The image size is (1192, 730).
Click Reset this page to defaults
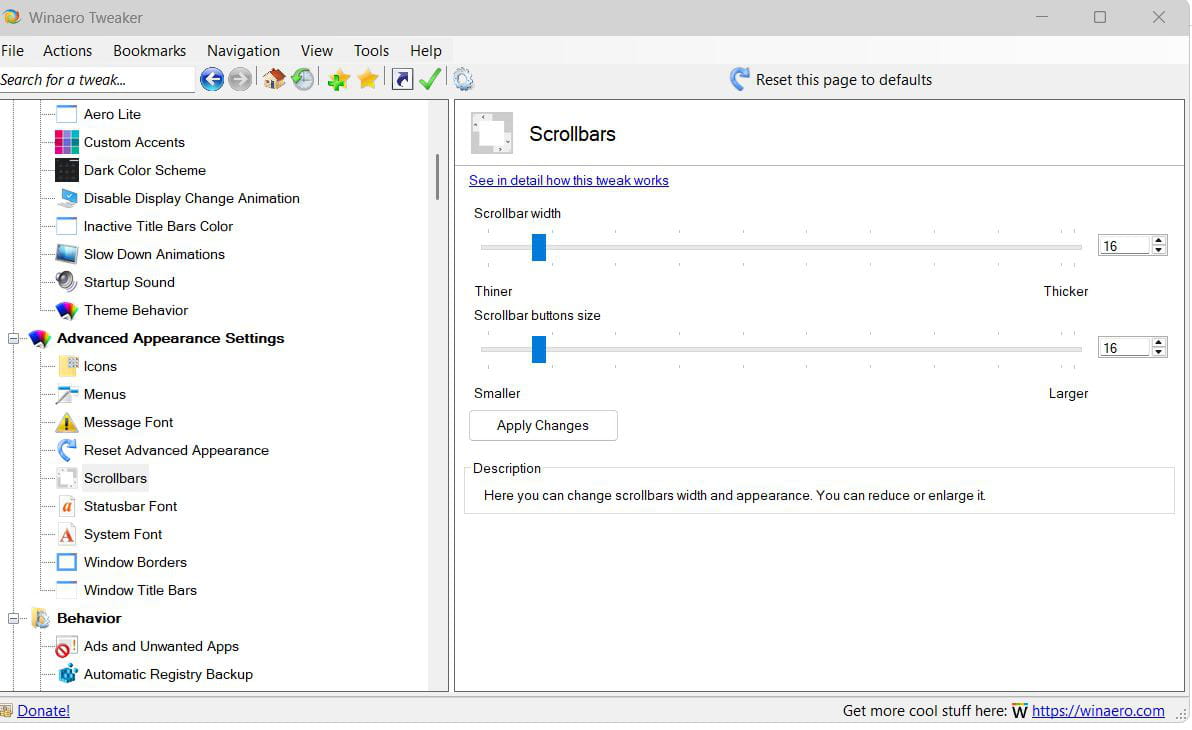click(831, 79)
